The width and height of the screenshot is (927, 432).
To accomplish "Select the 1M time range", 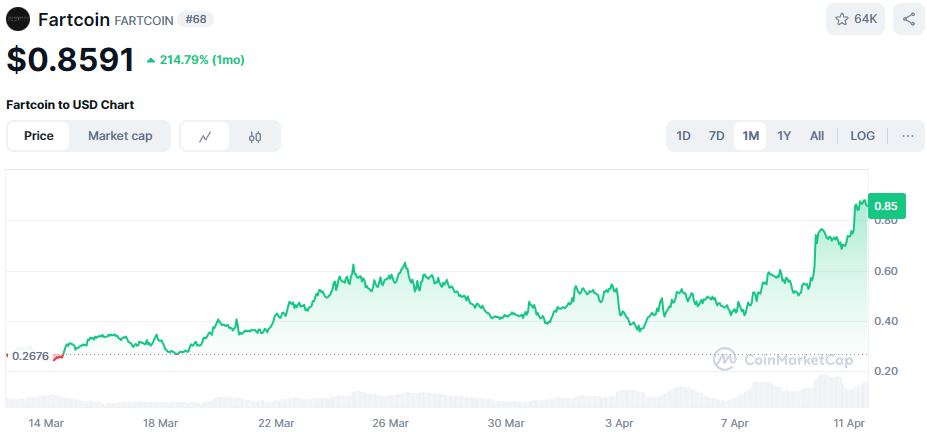I will [x=750, y=136].
